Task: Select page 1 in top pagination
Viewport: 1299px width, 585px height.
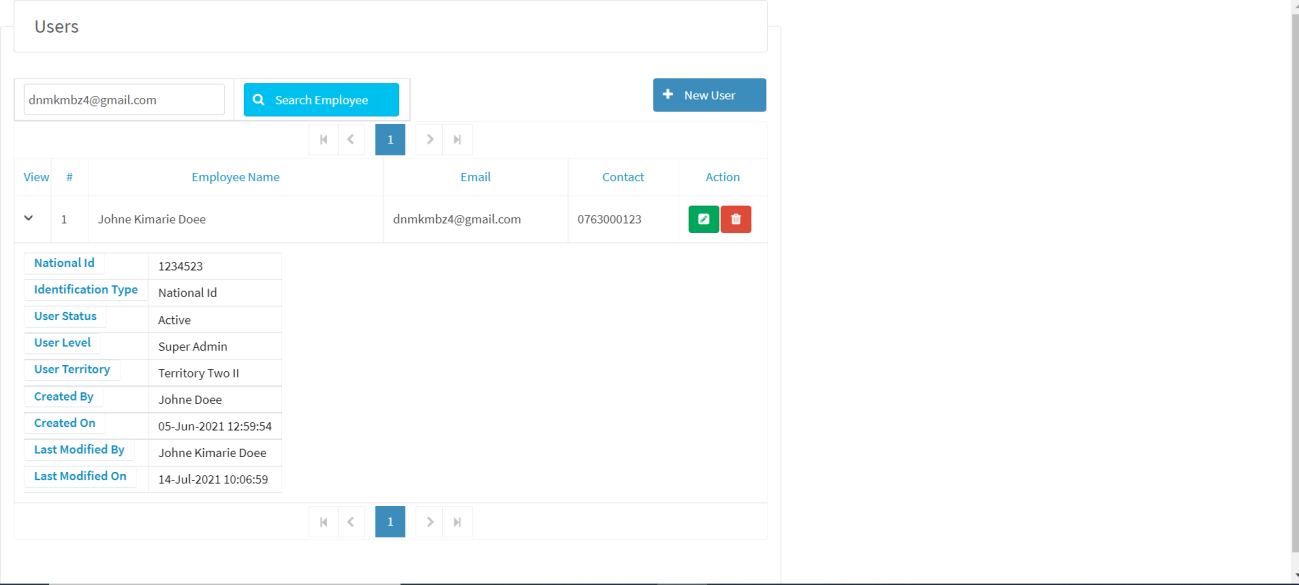Action: click(x=390, y=140)
